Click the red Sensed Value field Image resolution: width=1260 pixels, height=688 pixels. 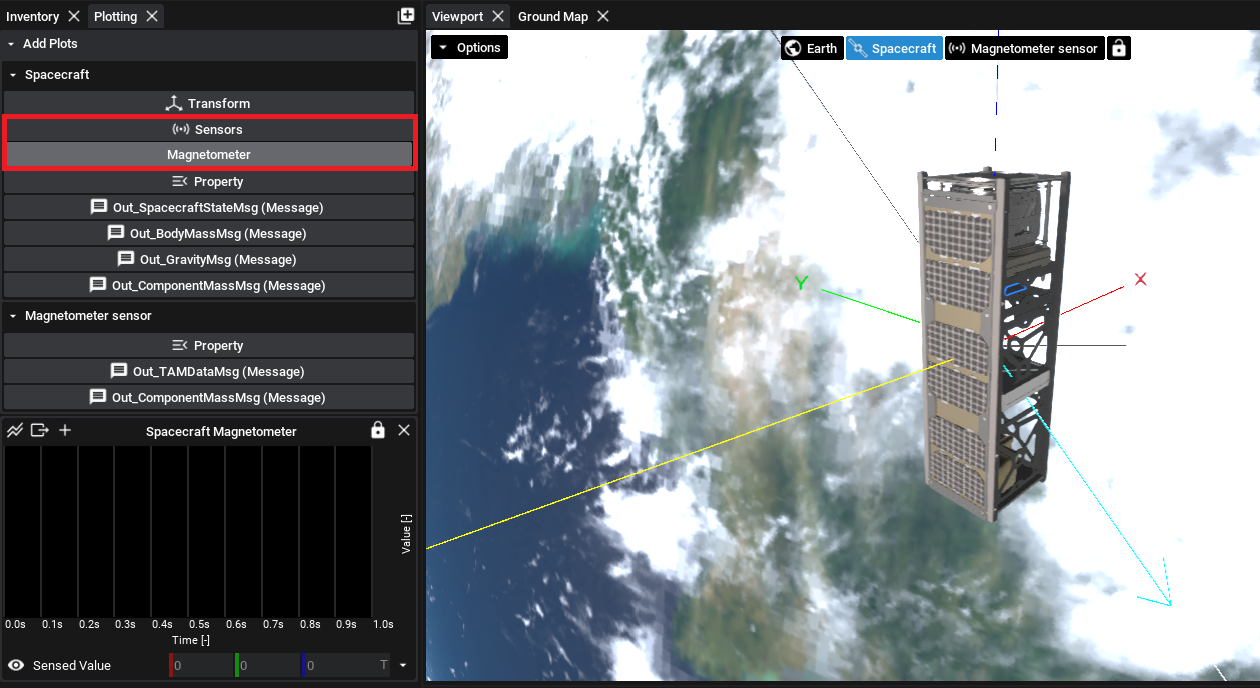(x=202, y=665)
